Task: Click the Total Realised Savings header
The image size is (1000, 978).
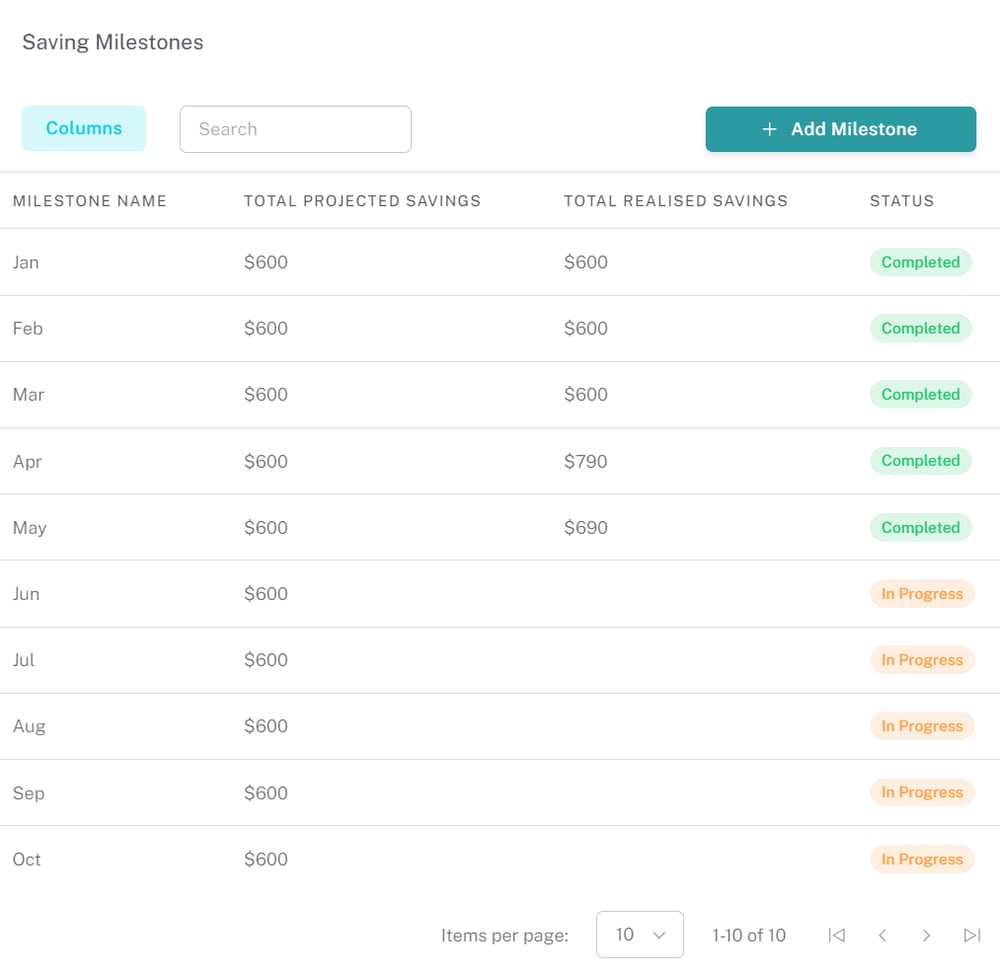Action: [x=676, y=201]
